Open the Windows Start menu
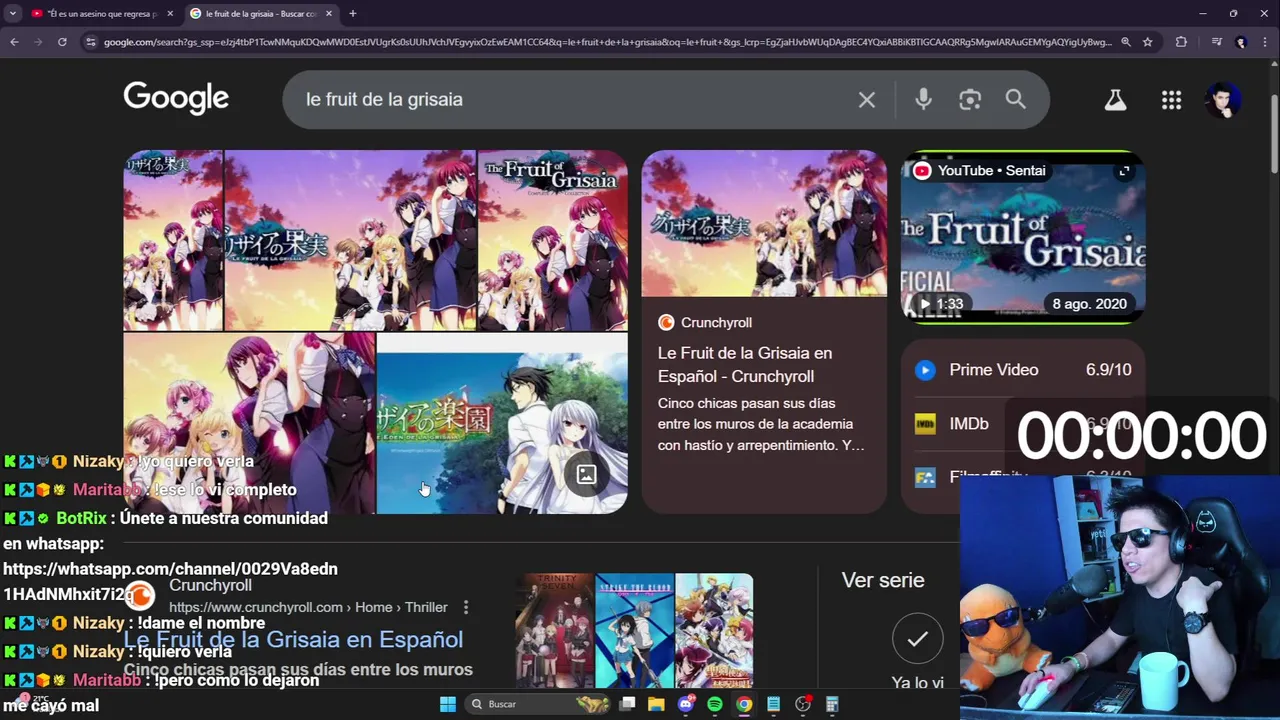 [447, 704]
